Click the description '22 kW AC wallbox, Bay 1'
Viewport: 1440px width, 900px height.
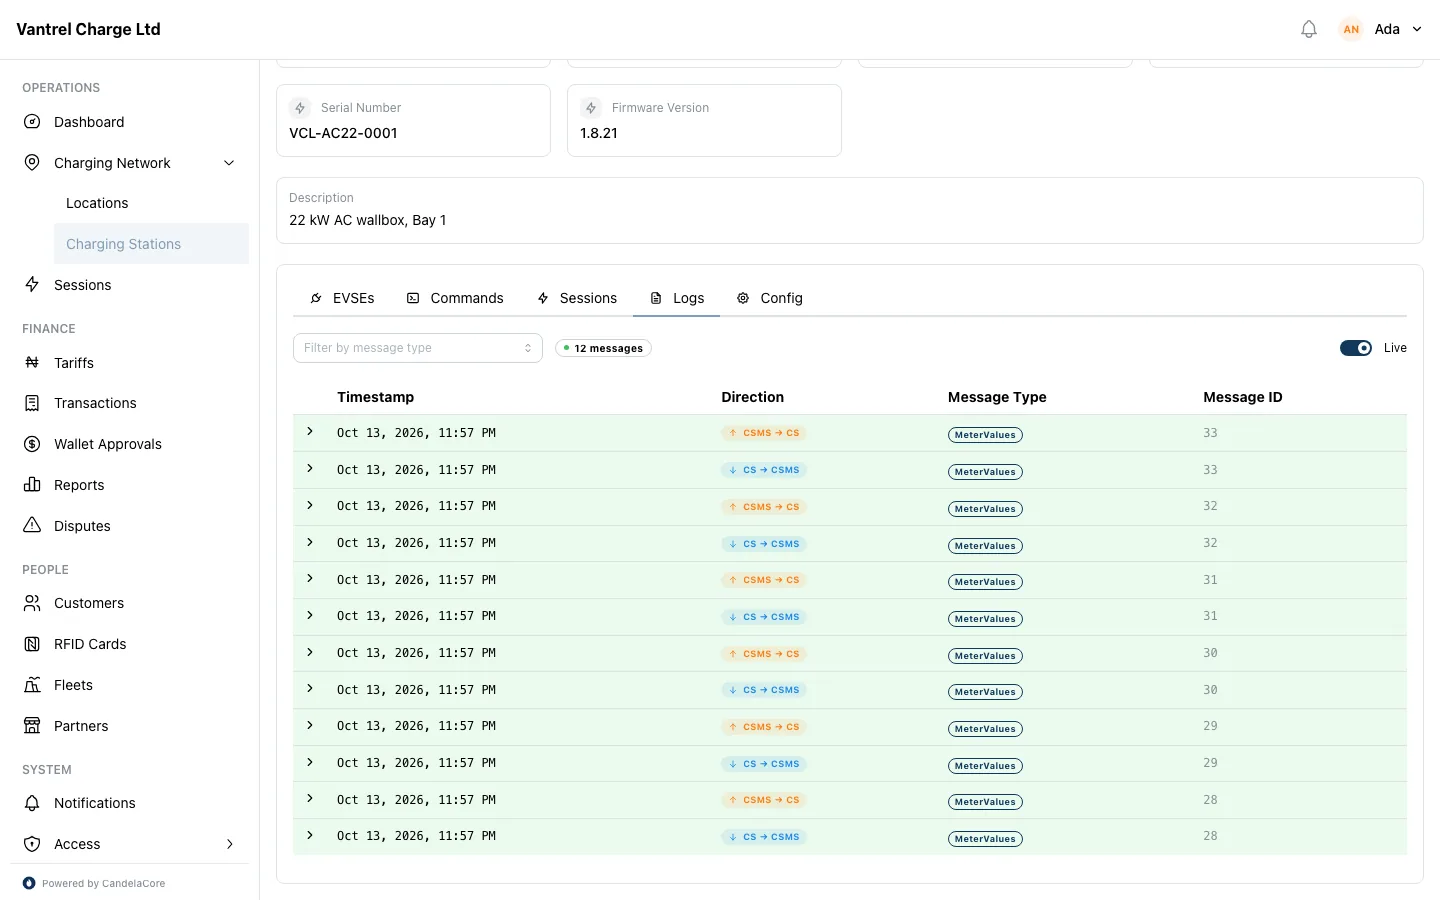point(368,220)
